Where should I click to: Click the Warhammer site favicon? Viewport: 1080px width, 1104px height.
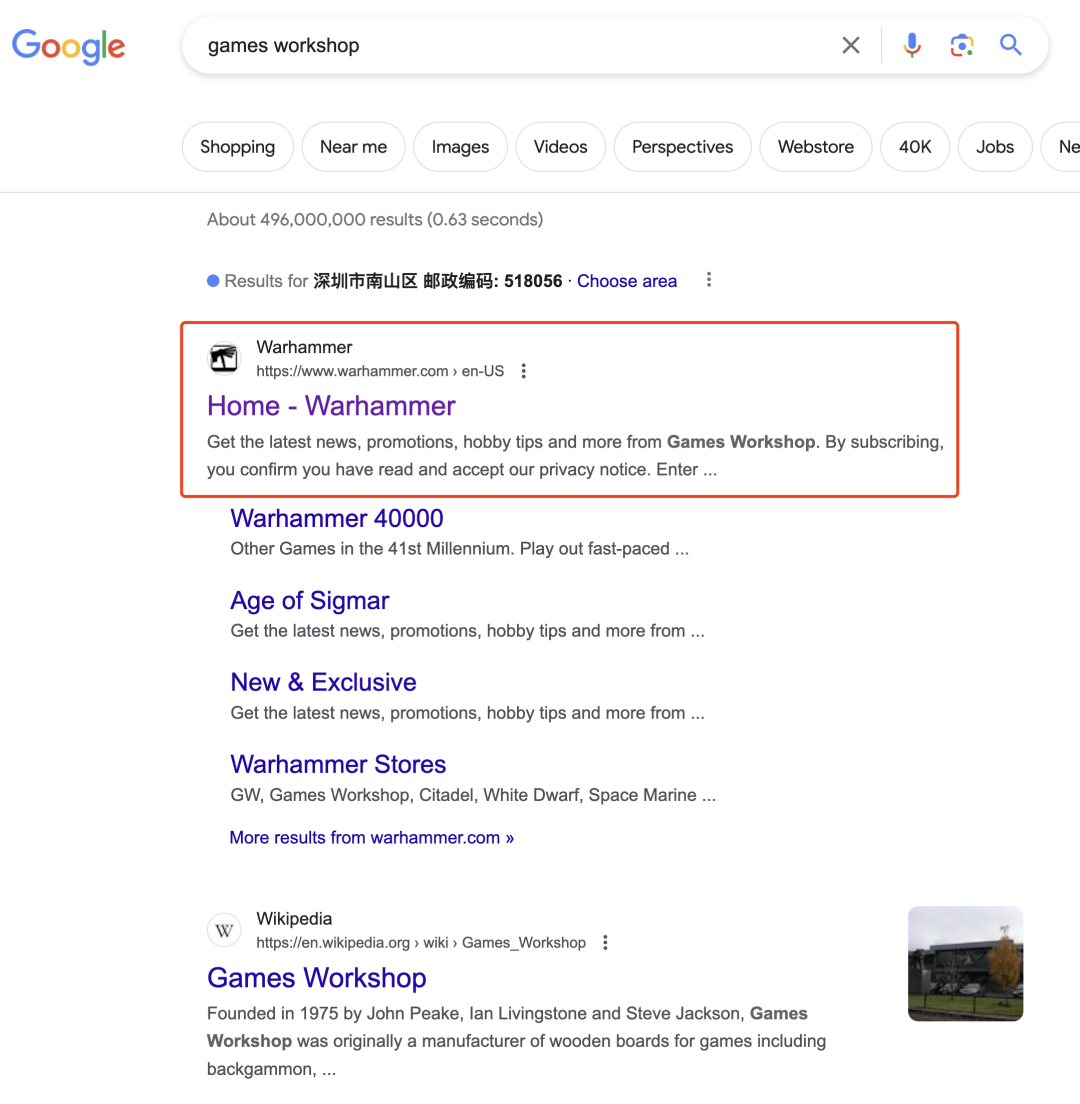coord(224,358)
